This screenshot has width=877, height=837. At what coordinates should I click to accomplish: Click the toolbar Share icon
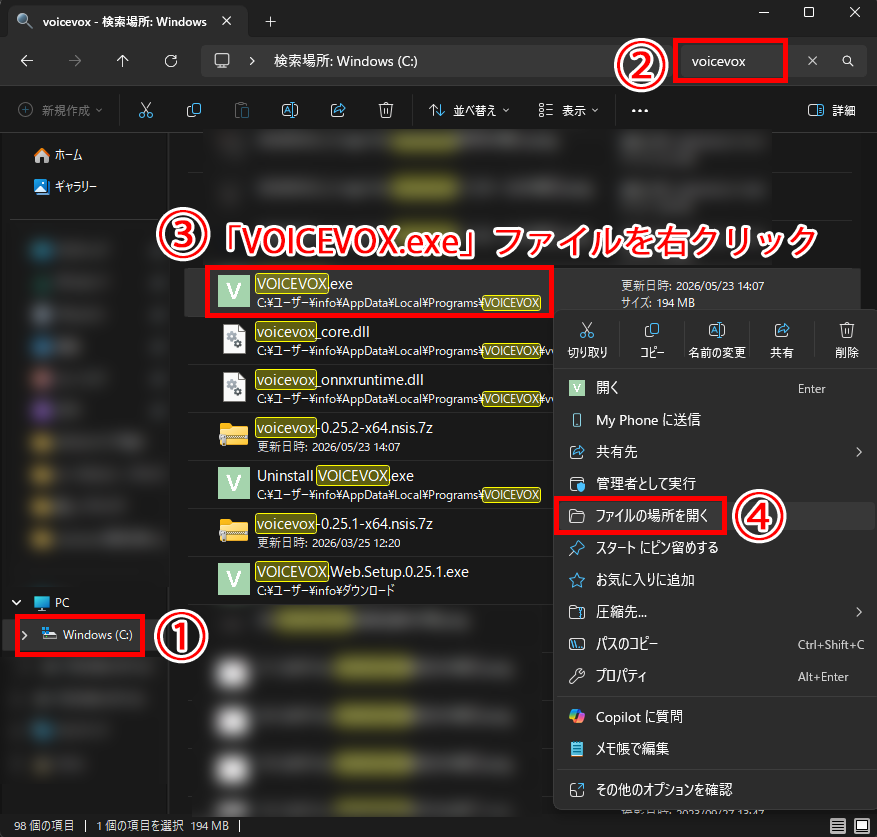338,110
